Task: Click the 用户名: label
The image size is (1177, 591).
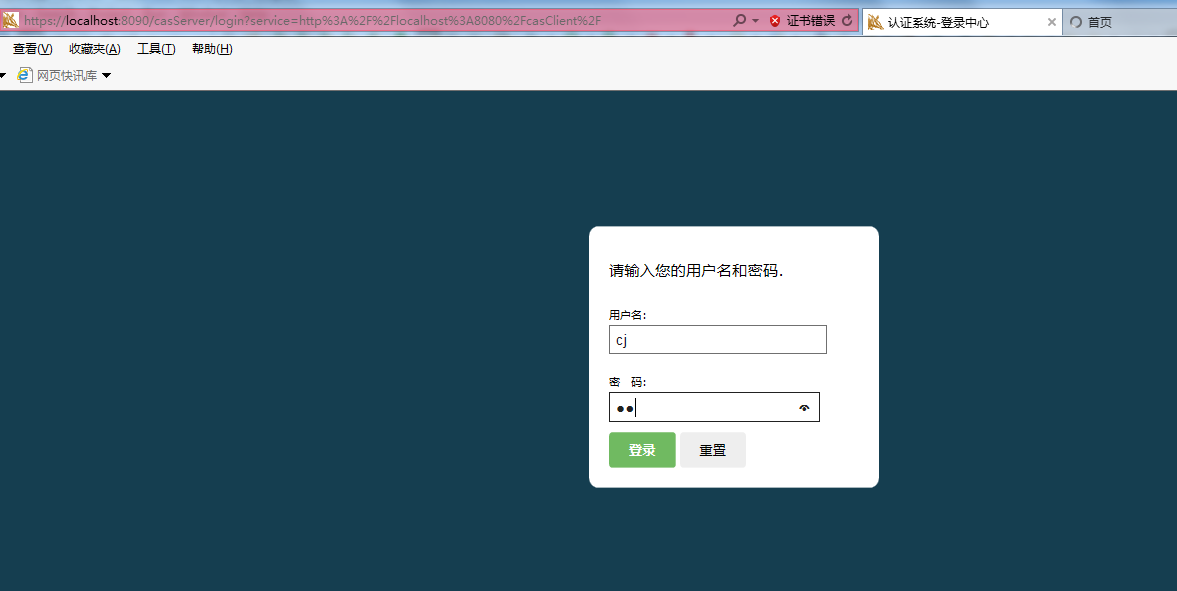Action: [x=628, y=315]
